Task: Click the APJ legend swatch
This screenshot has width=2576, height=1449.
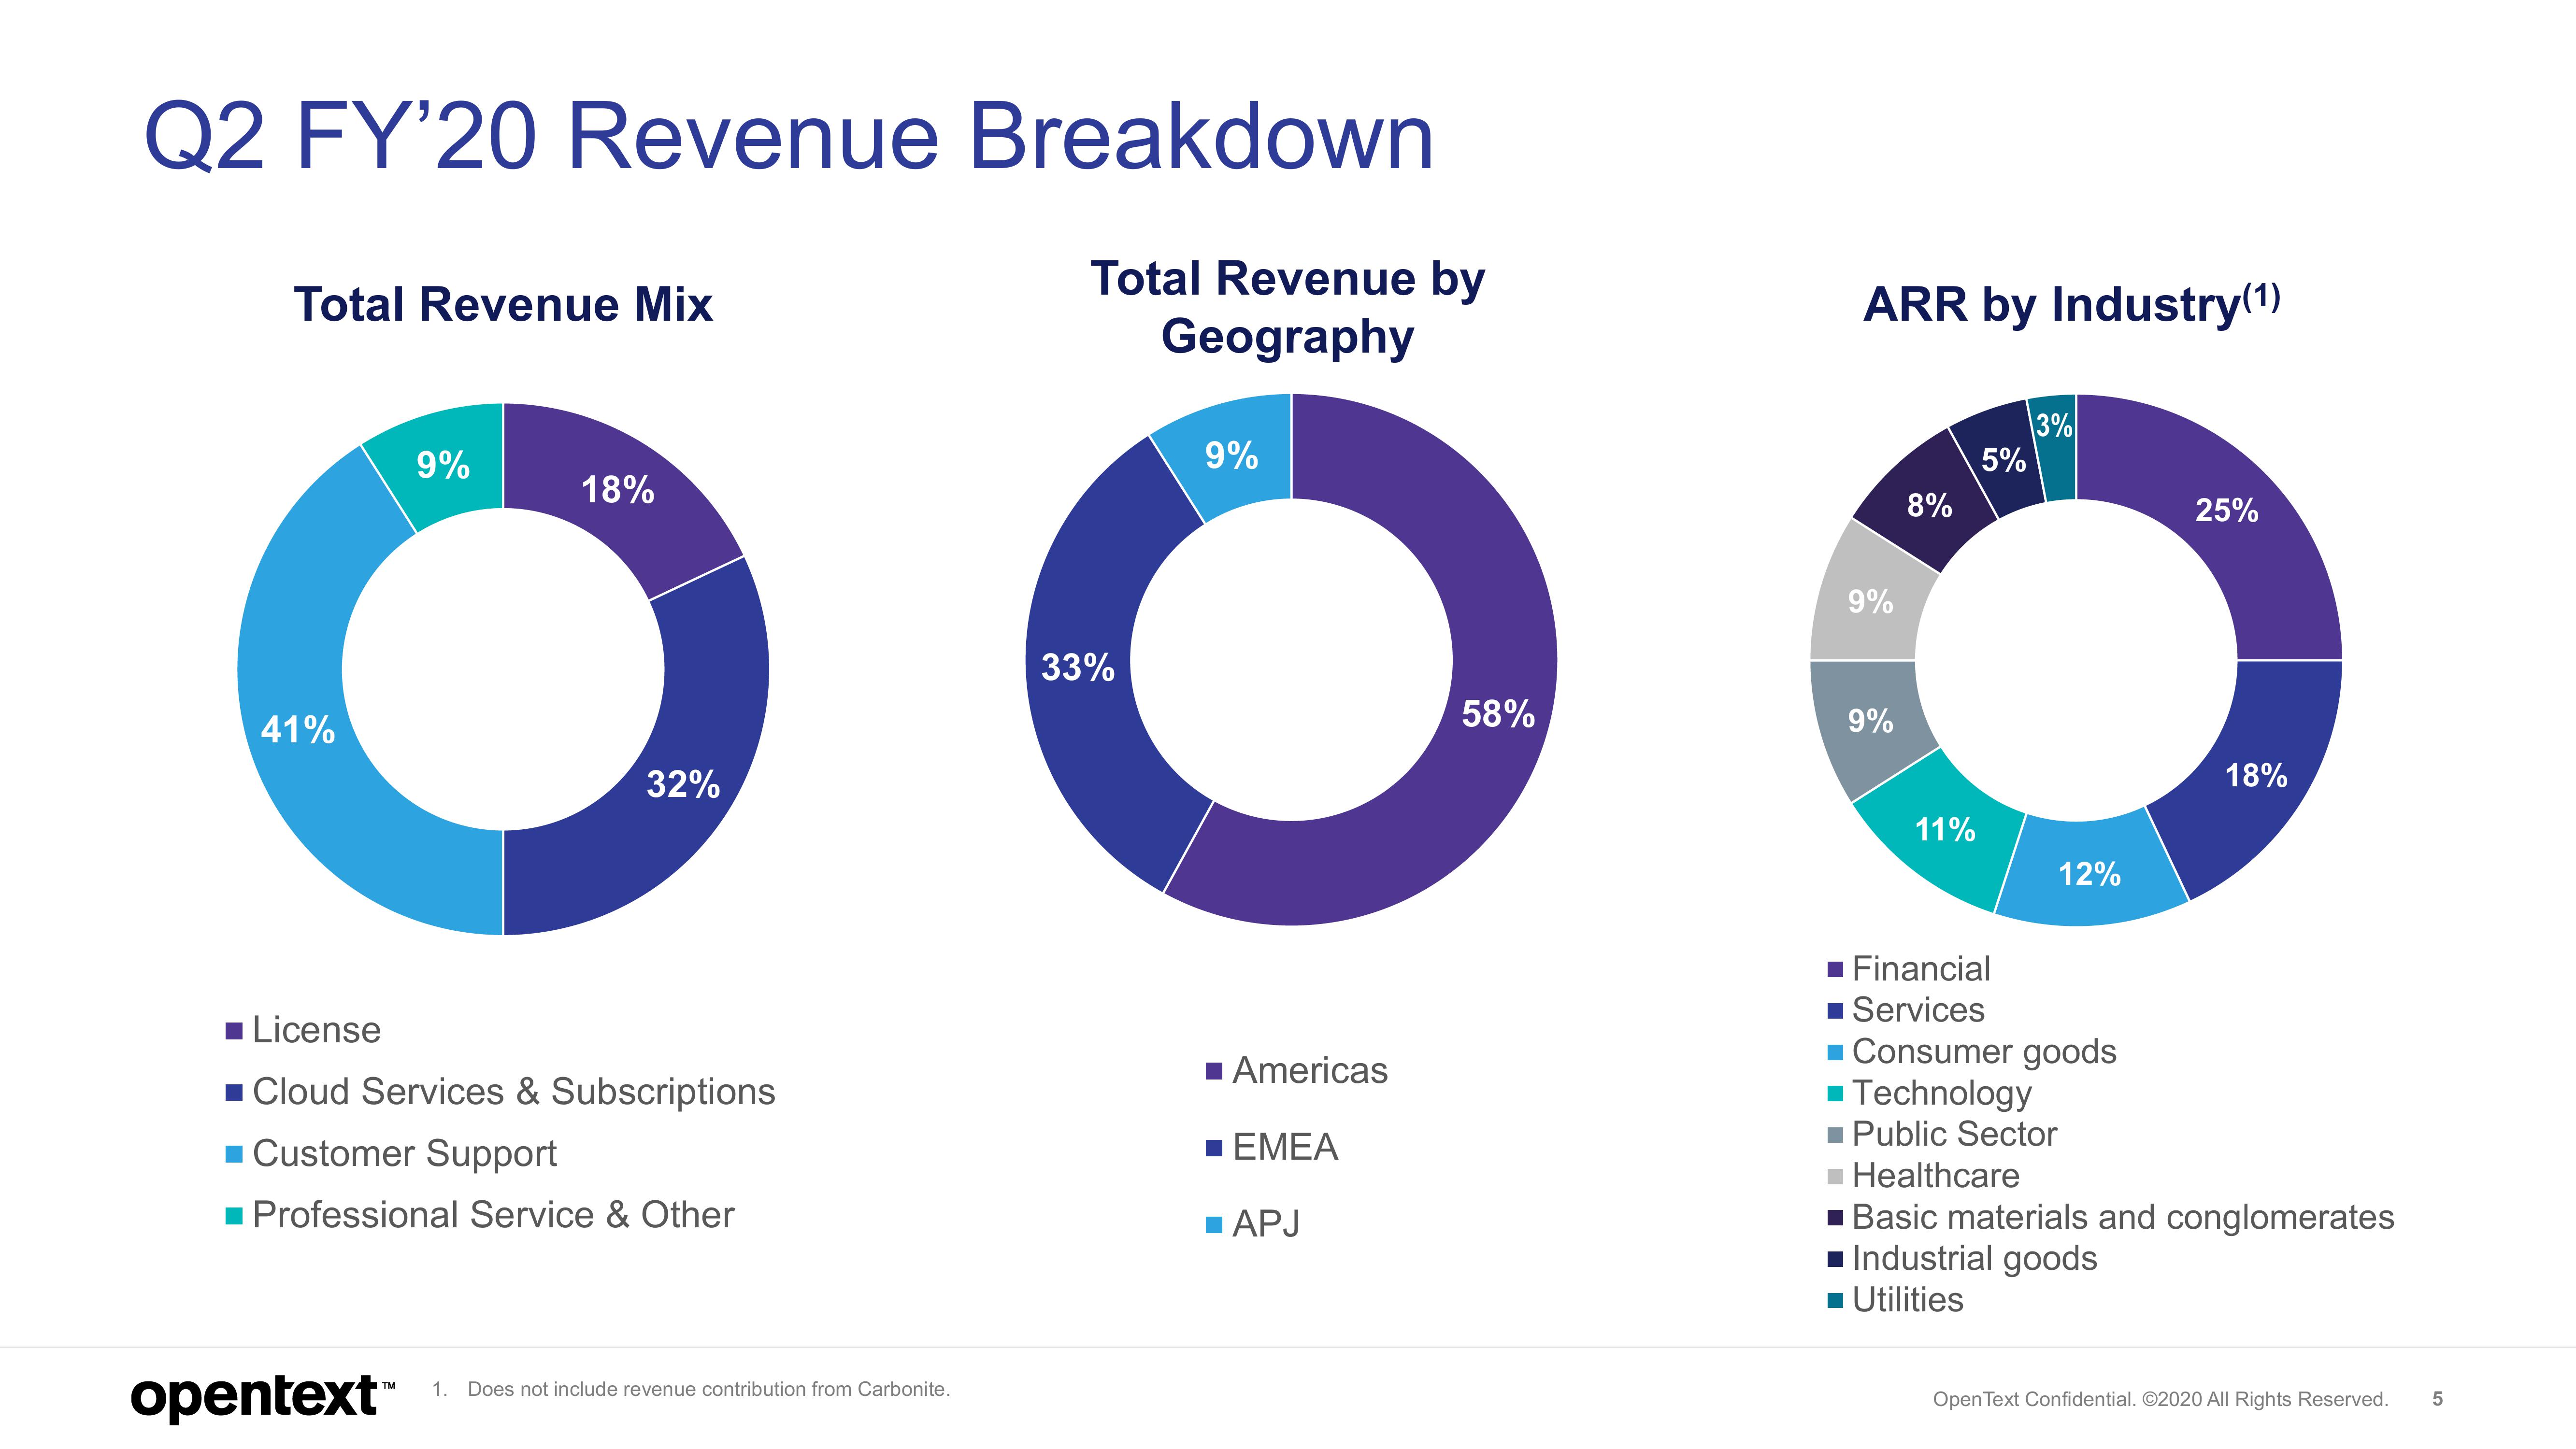Action: pyautogui.click(x=1214, y=1225)
